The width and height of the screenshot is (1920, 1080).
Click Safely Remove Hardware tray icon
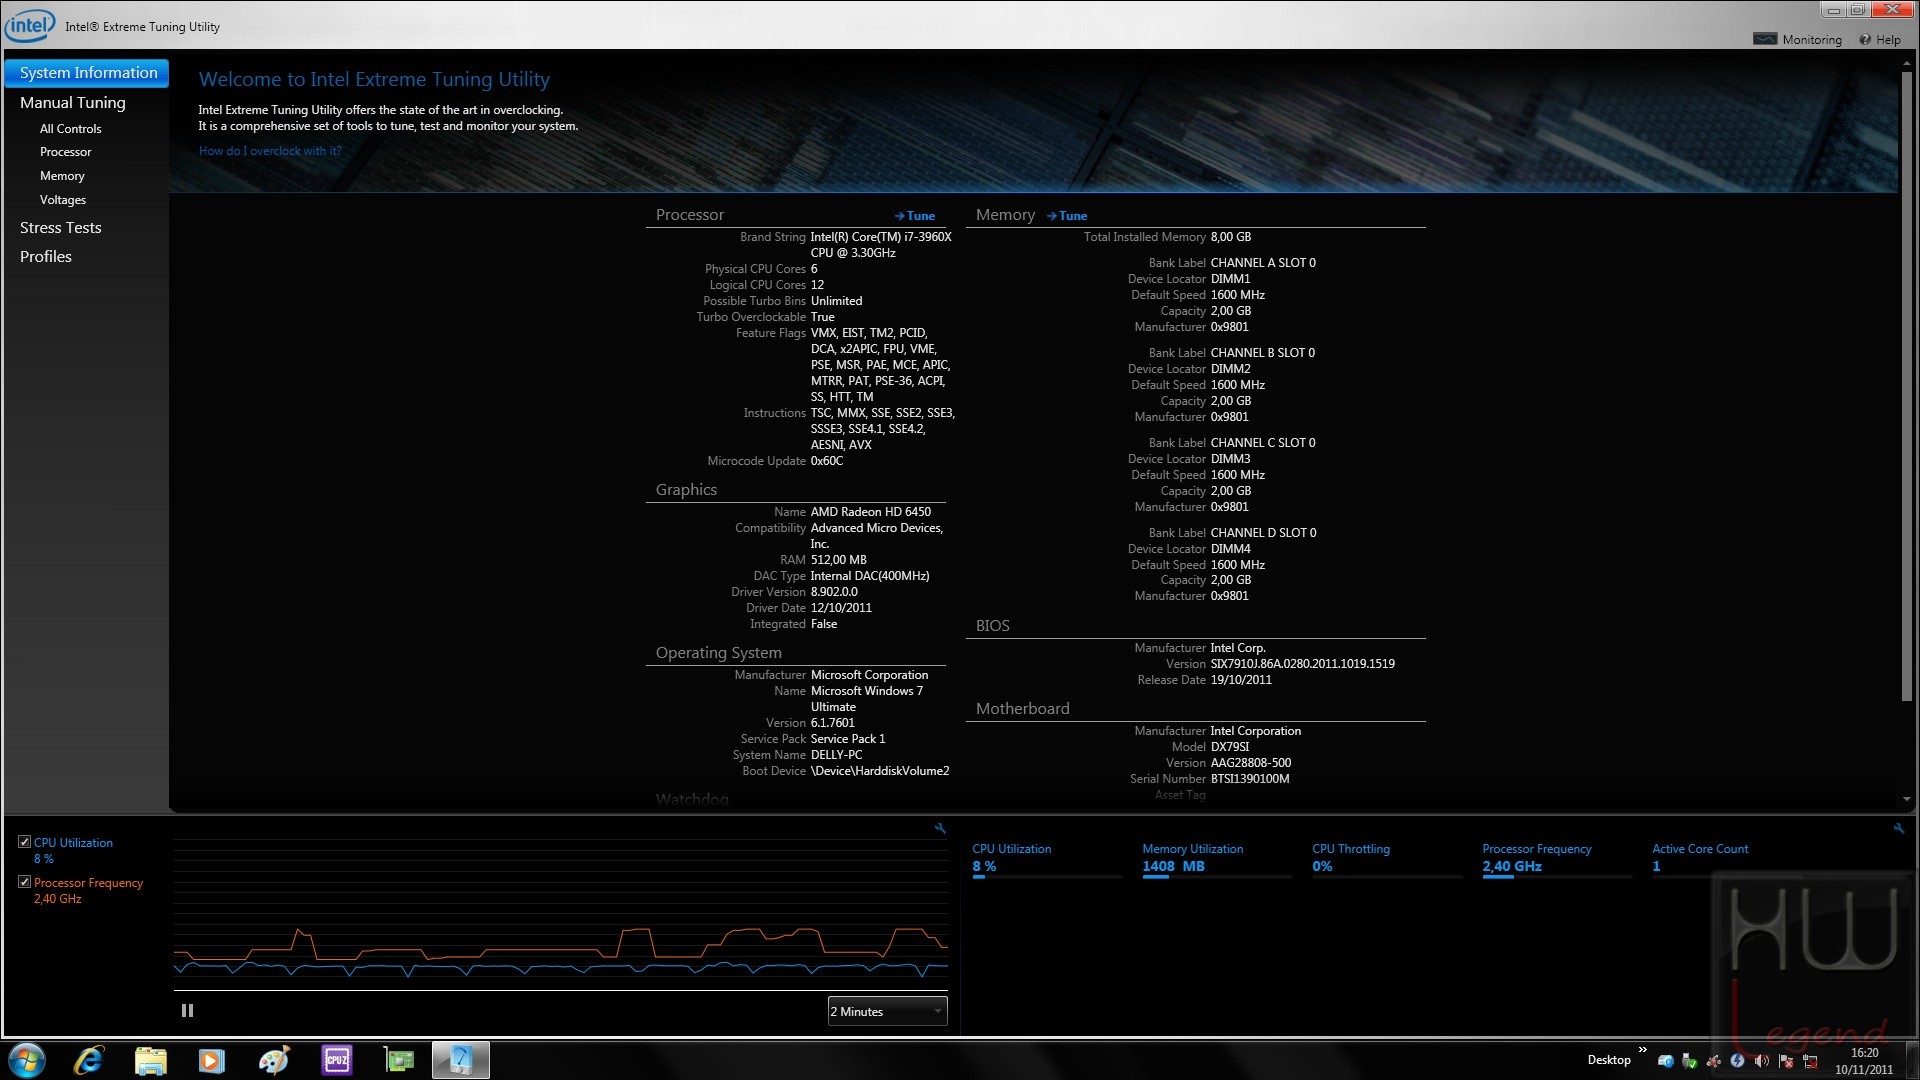pyautogui.click(x=1690, y=1061)
